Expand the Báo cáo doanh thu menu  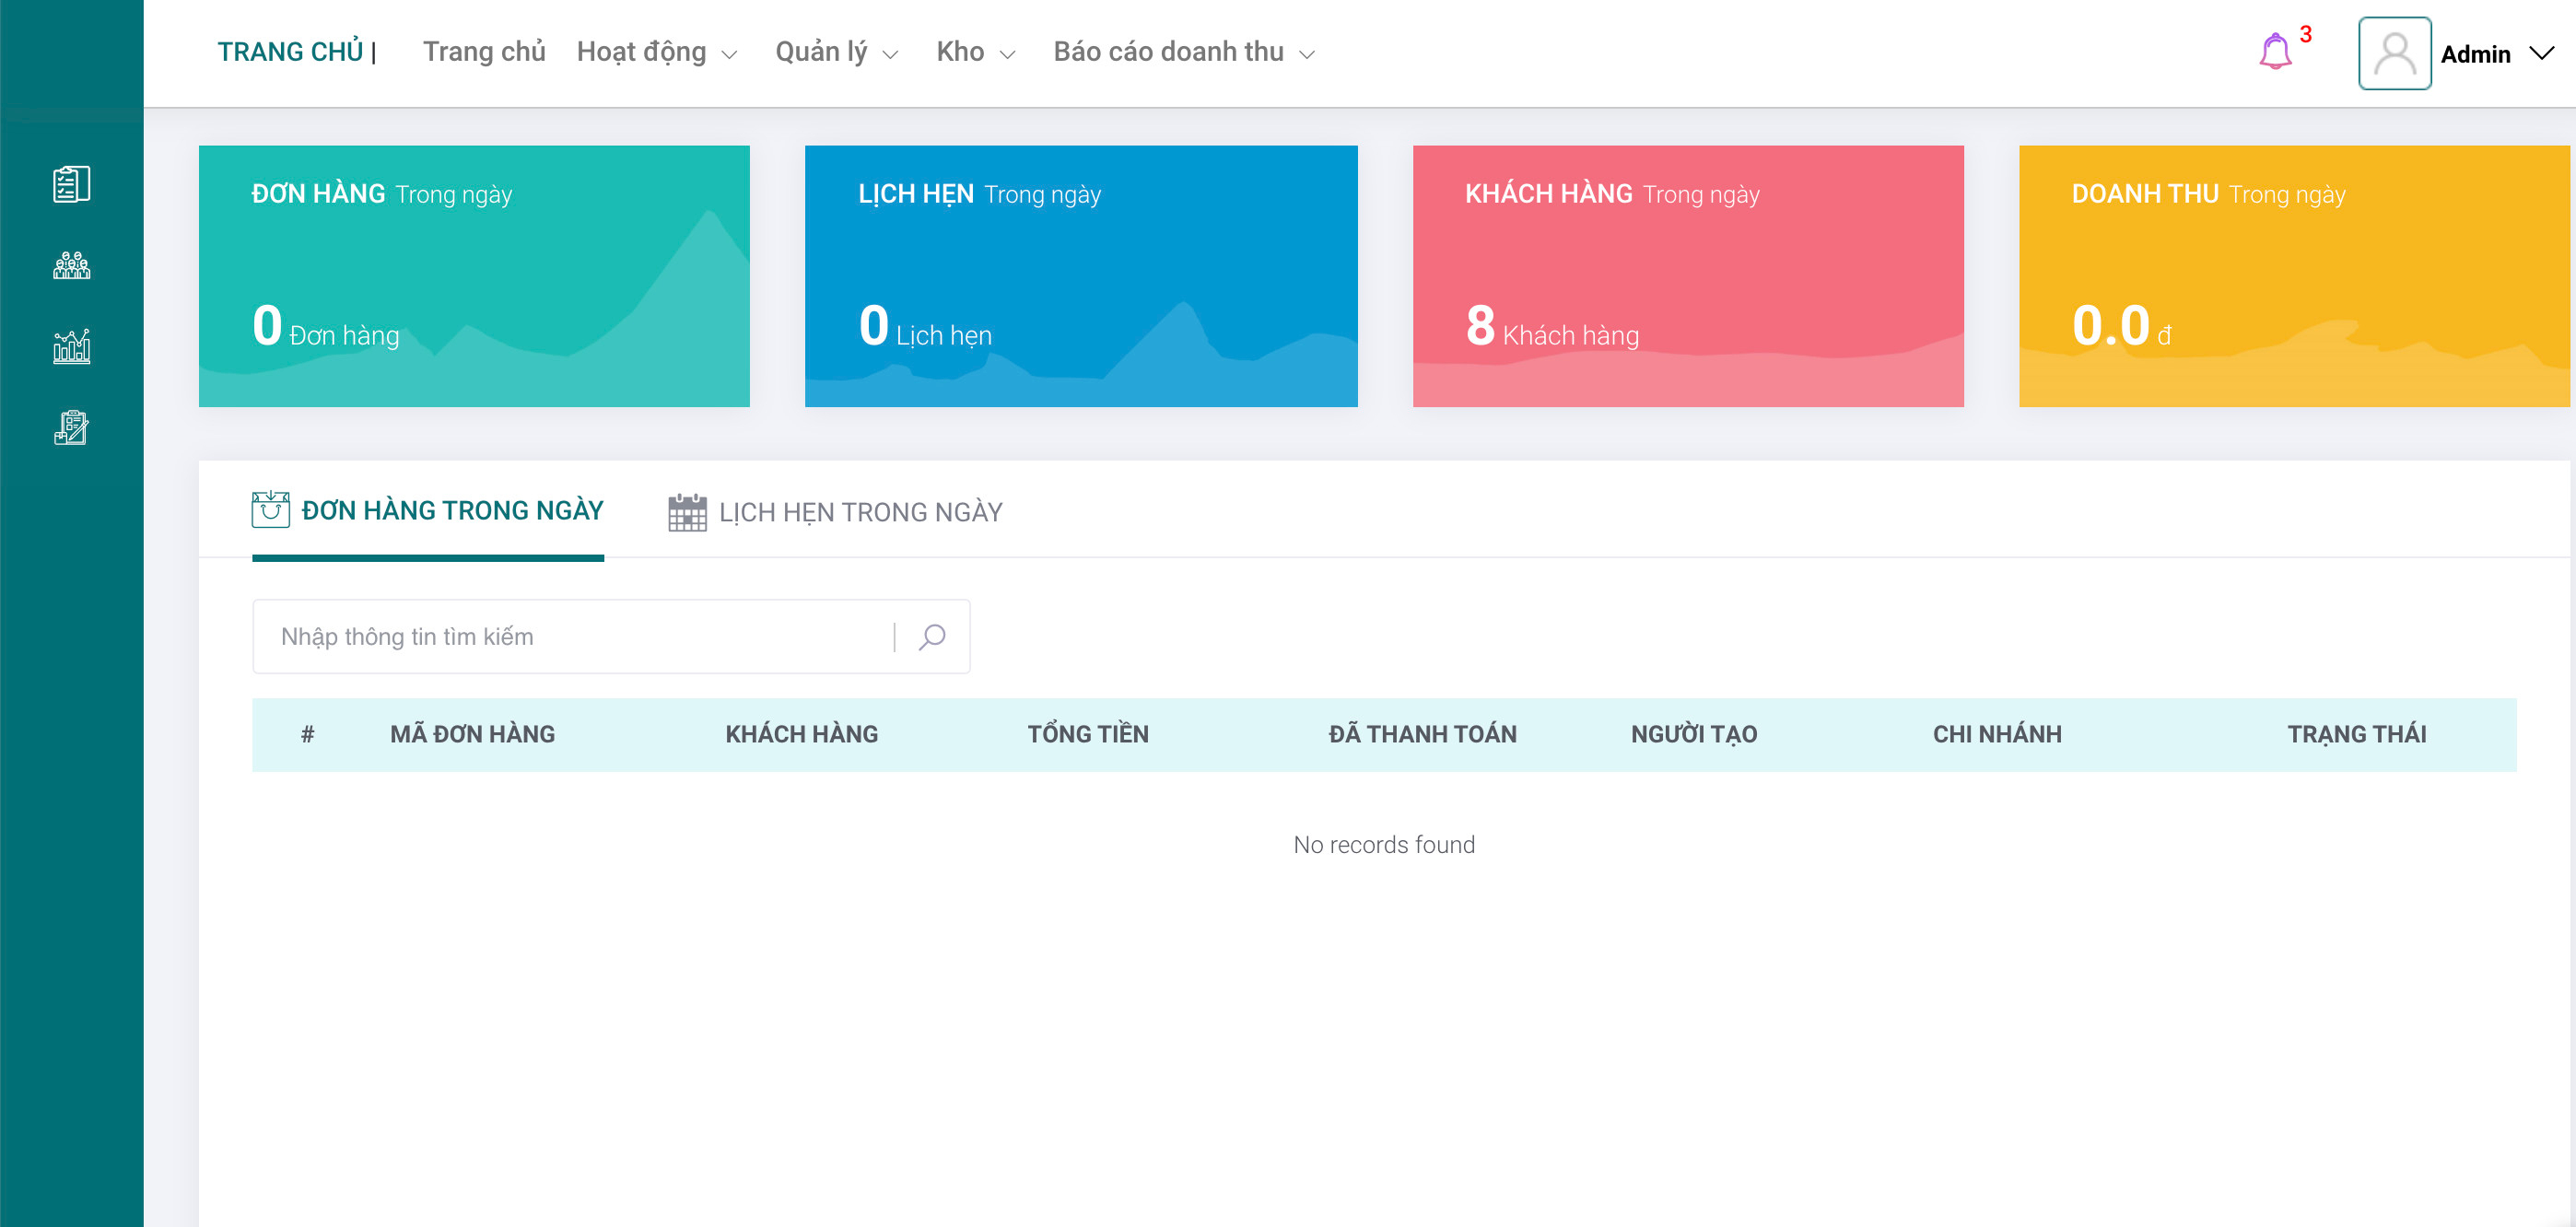tap(1183, 52)
